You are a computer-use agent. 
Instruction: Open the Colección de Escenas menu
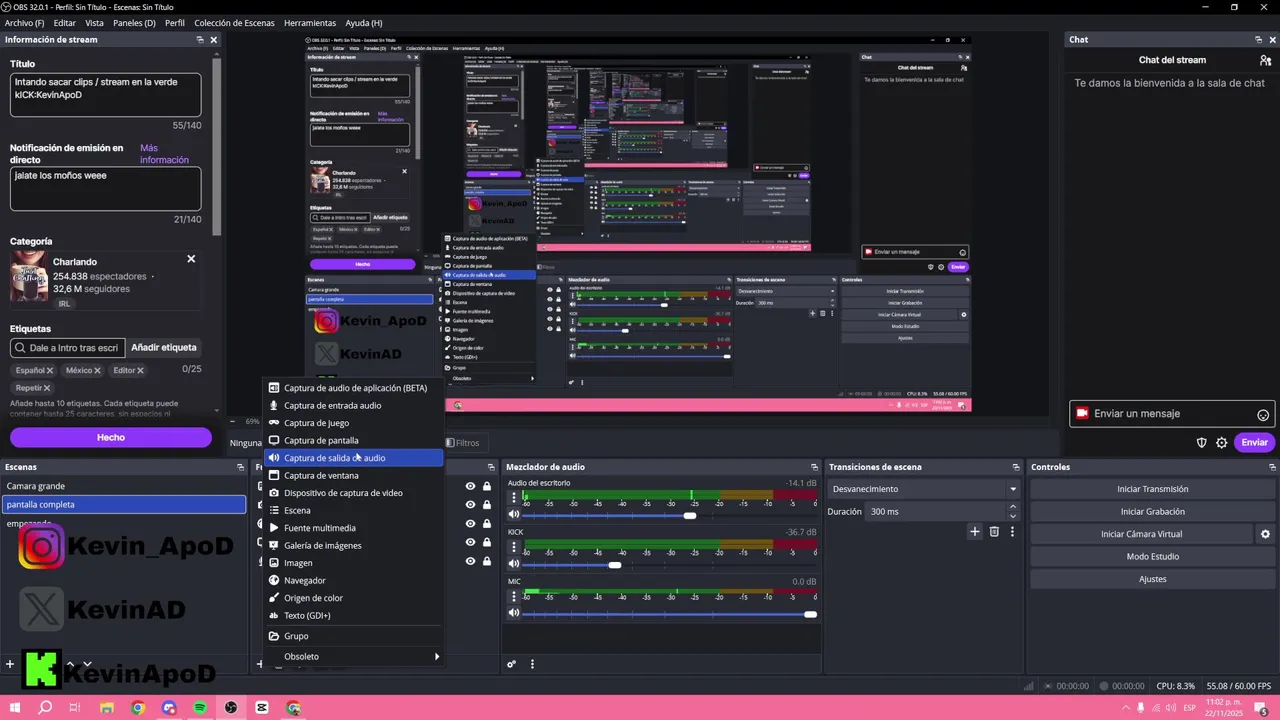coord(234,23)
